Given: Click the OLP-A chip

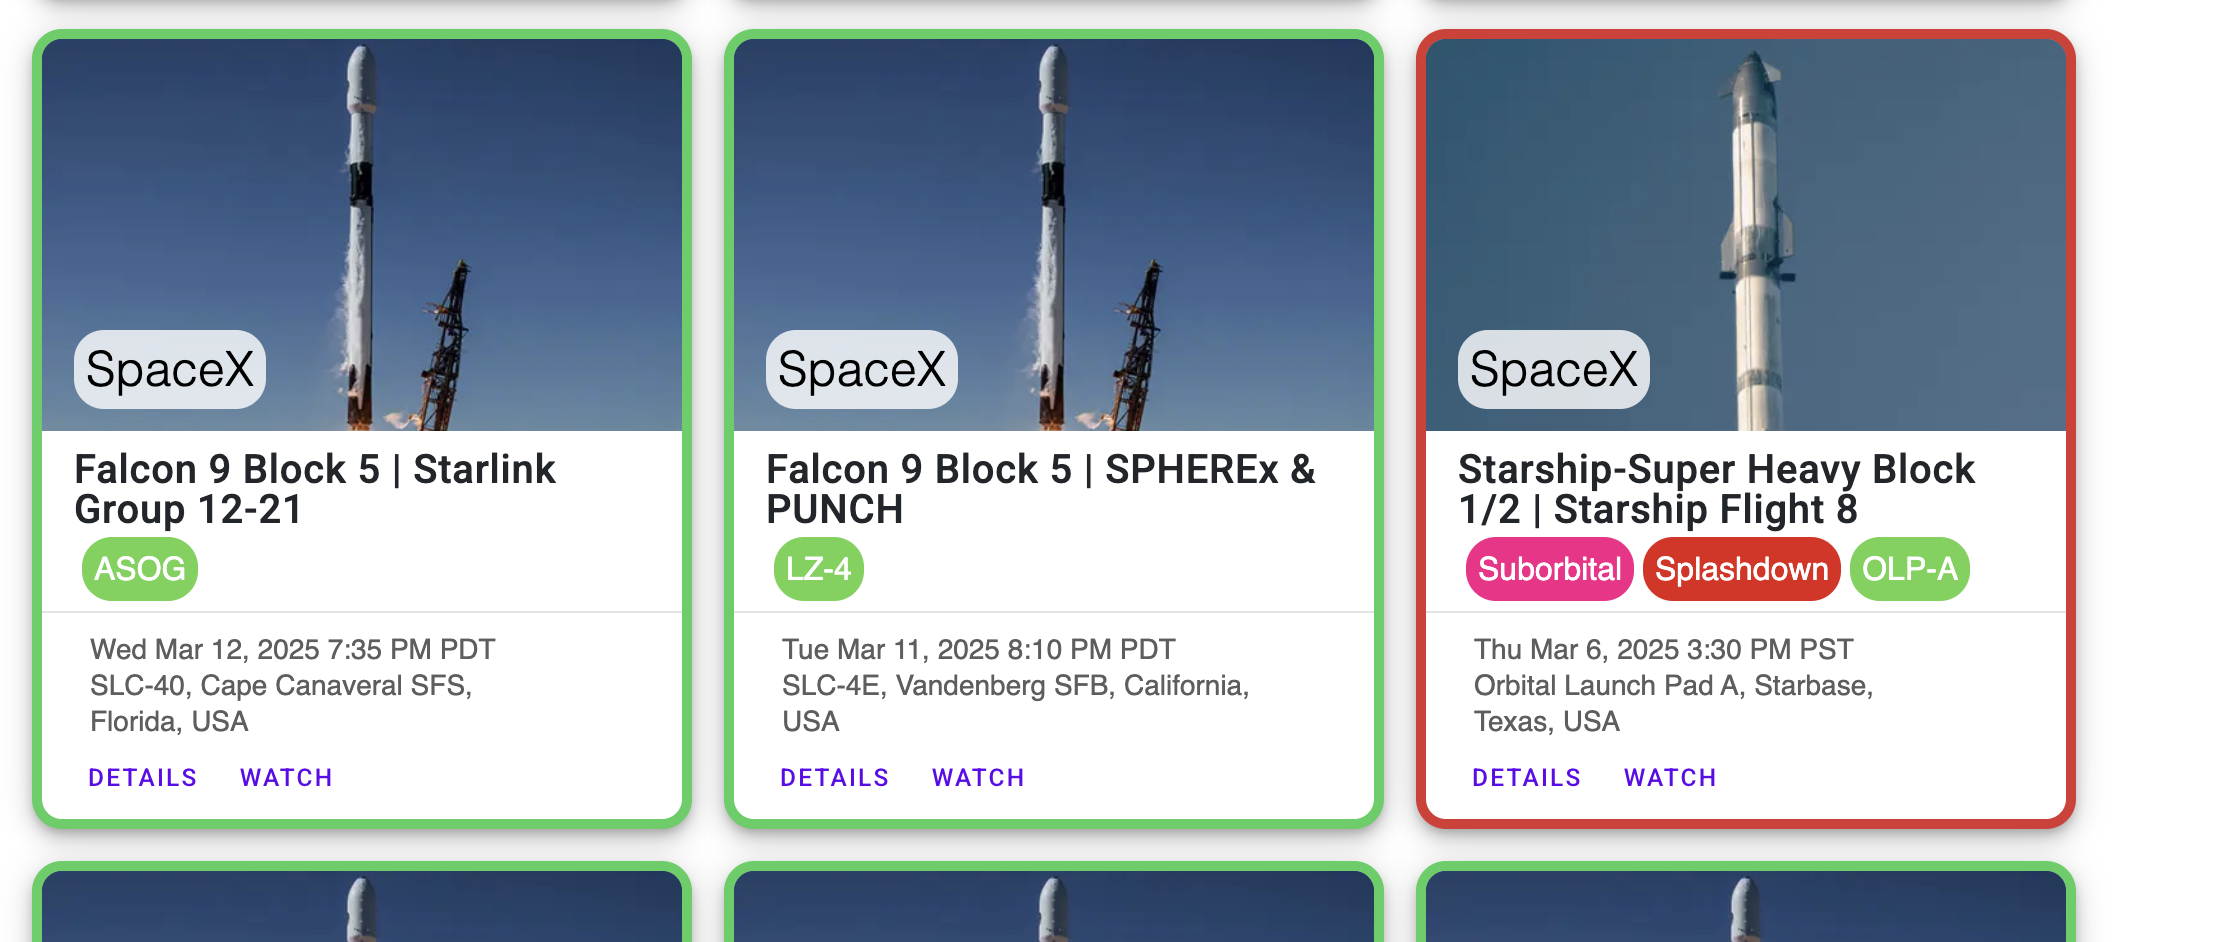Looking at the screenshot, I should click(1909, 569).
